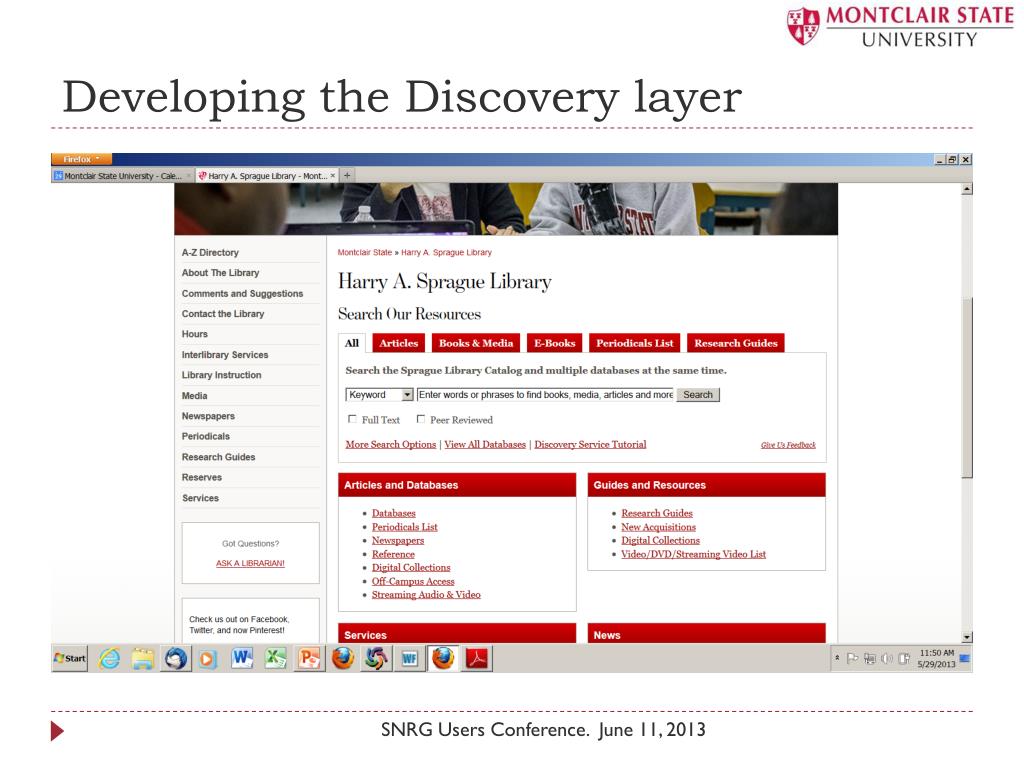Click the Give Us Feedback link
Image resolution: width=1024 pixels, height=768 pixels.
click(x=788, y=445)
